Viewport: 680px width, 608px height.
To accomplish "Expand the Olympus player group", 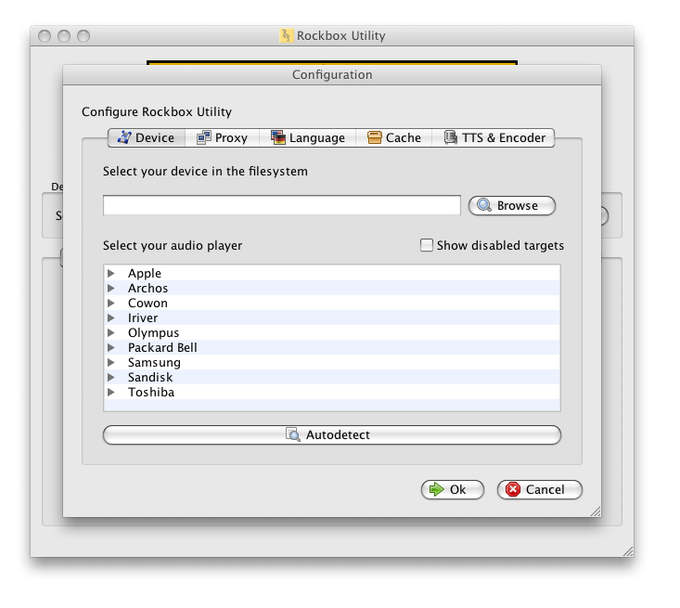I will 111,333.
